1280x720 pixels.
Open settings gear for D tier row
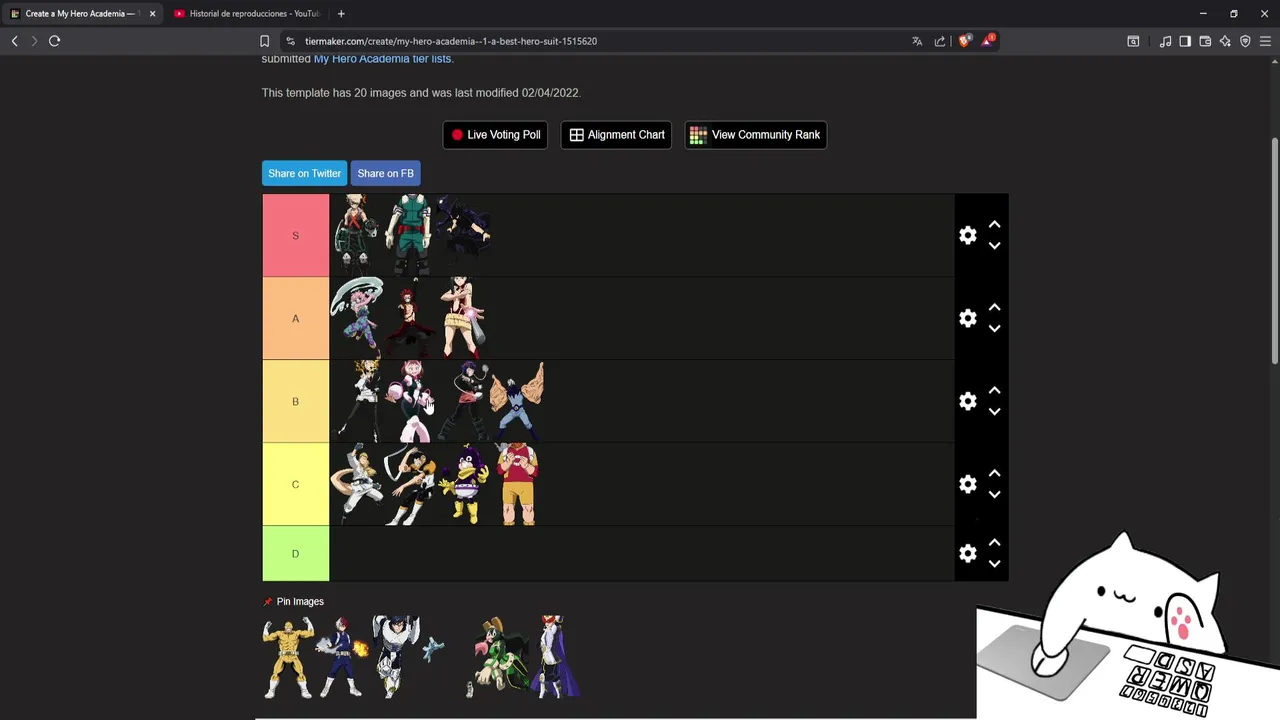pyautogui.click(x=967, y=553)
